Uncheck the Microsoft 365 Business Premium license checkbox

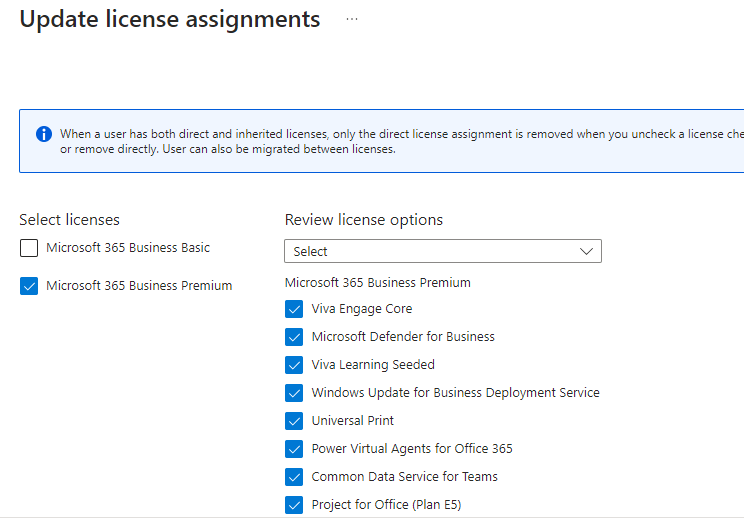[x=29, y=286]
